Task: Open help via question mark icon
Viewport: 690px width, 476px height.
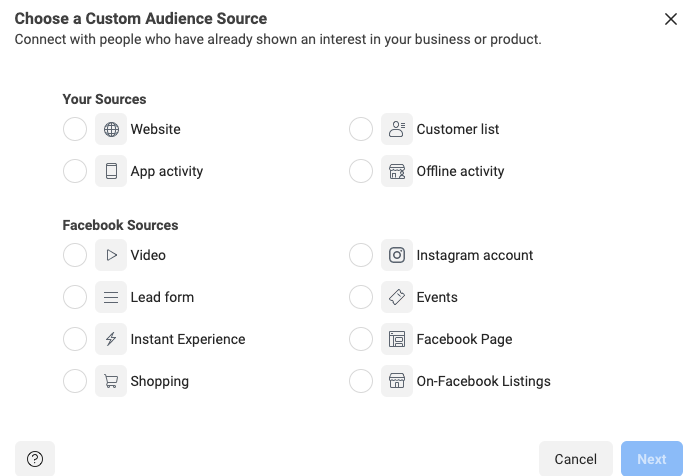Action: pyautogui.click(x=35, y=459)
